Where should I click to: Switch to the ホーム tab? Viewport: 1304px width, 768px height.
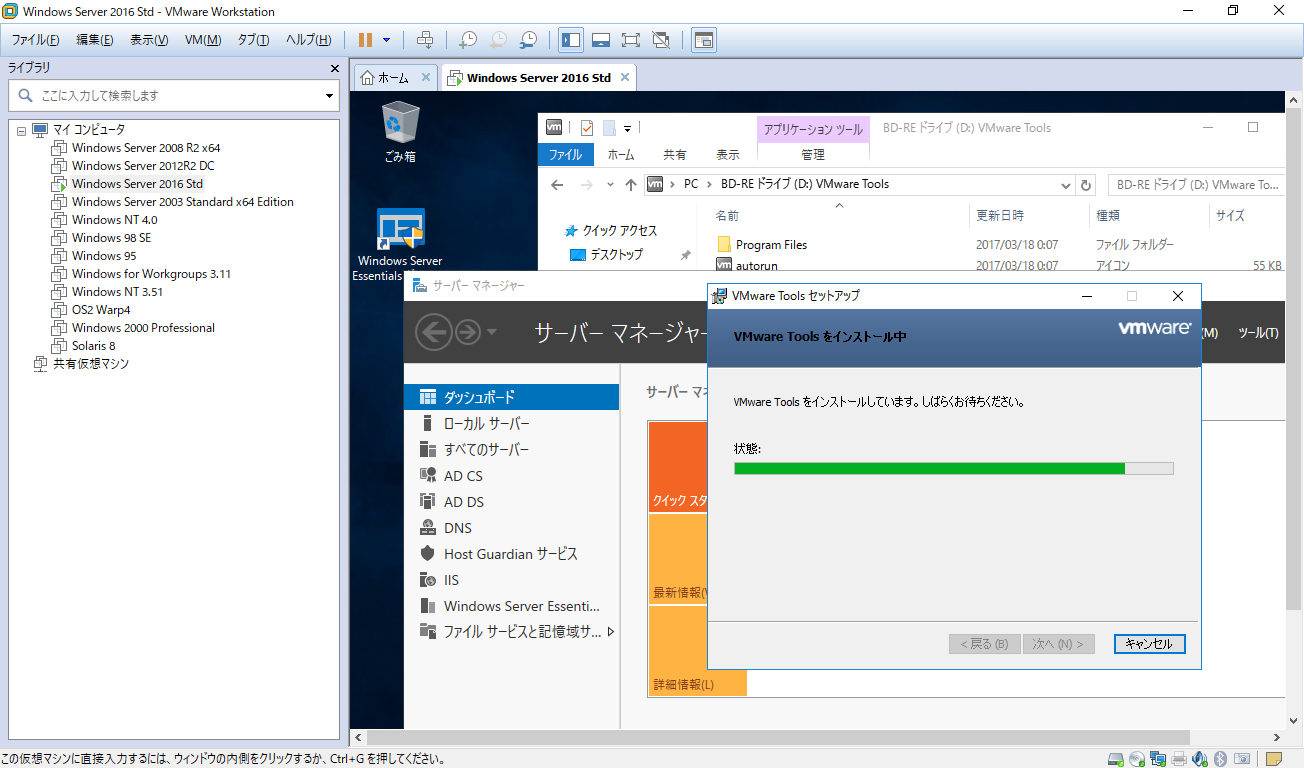(x=385, y=77)
